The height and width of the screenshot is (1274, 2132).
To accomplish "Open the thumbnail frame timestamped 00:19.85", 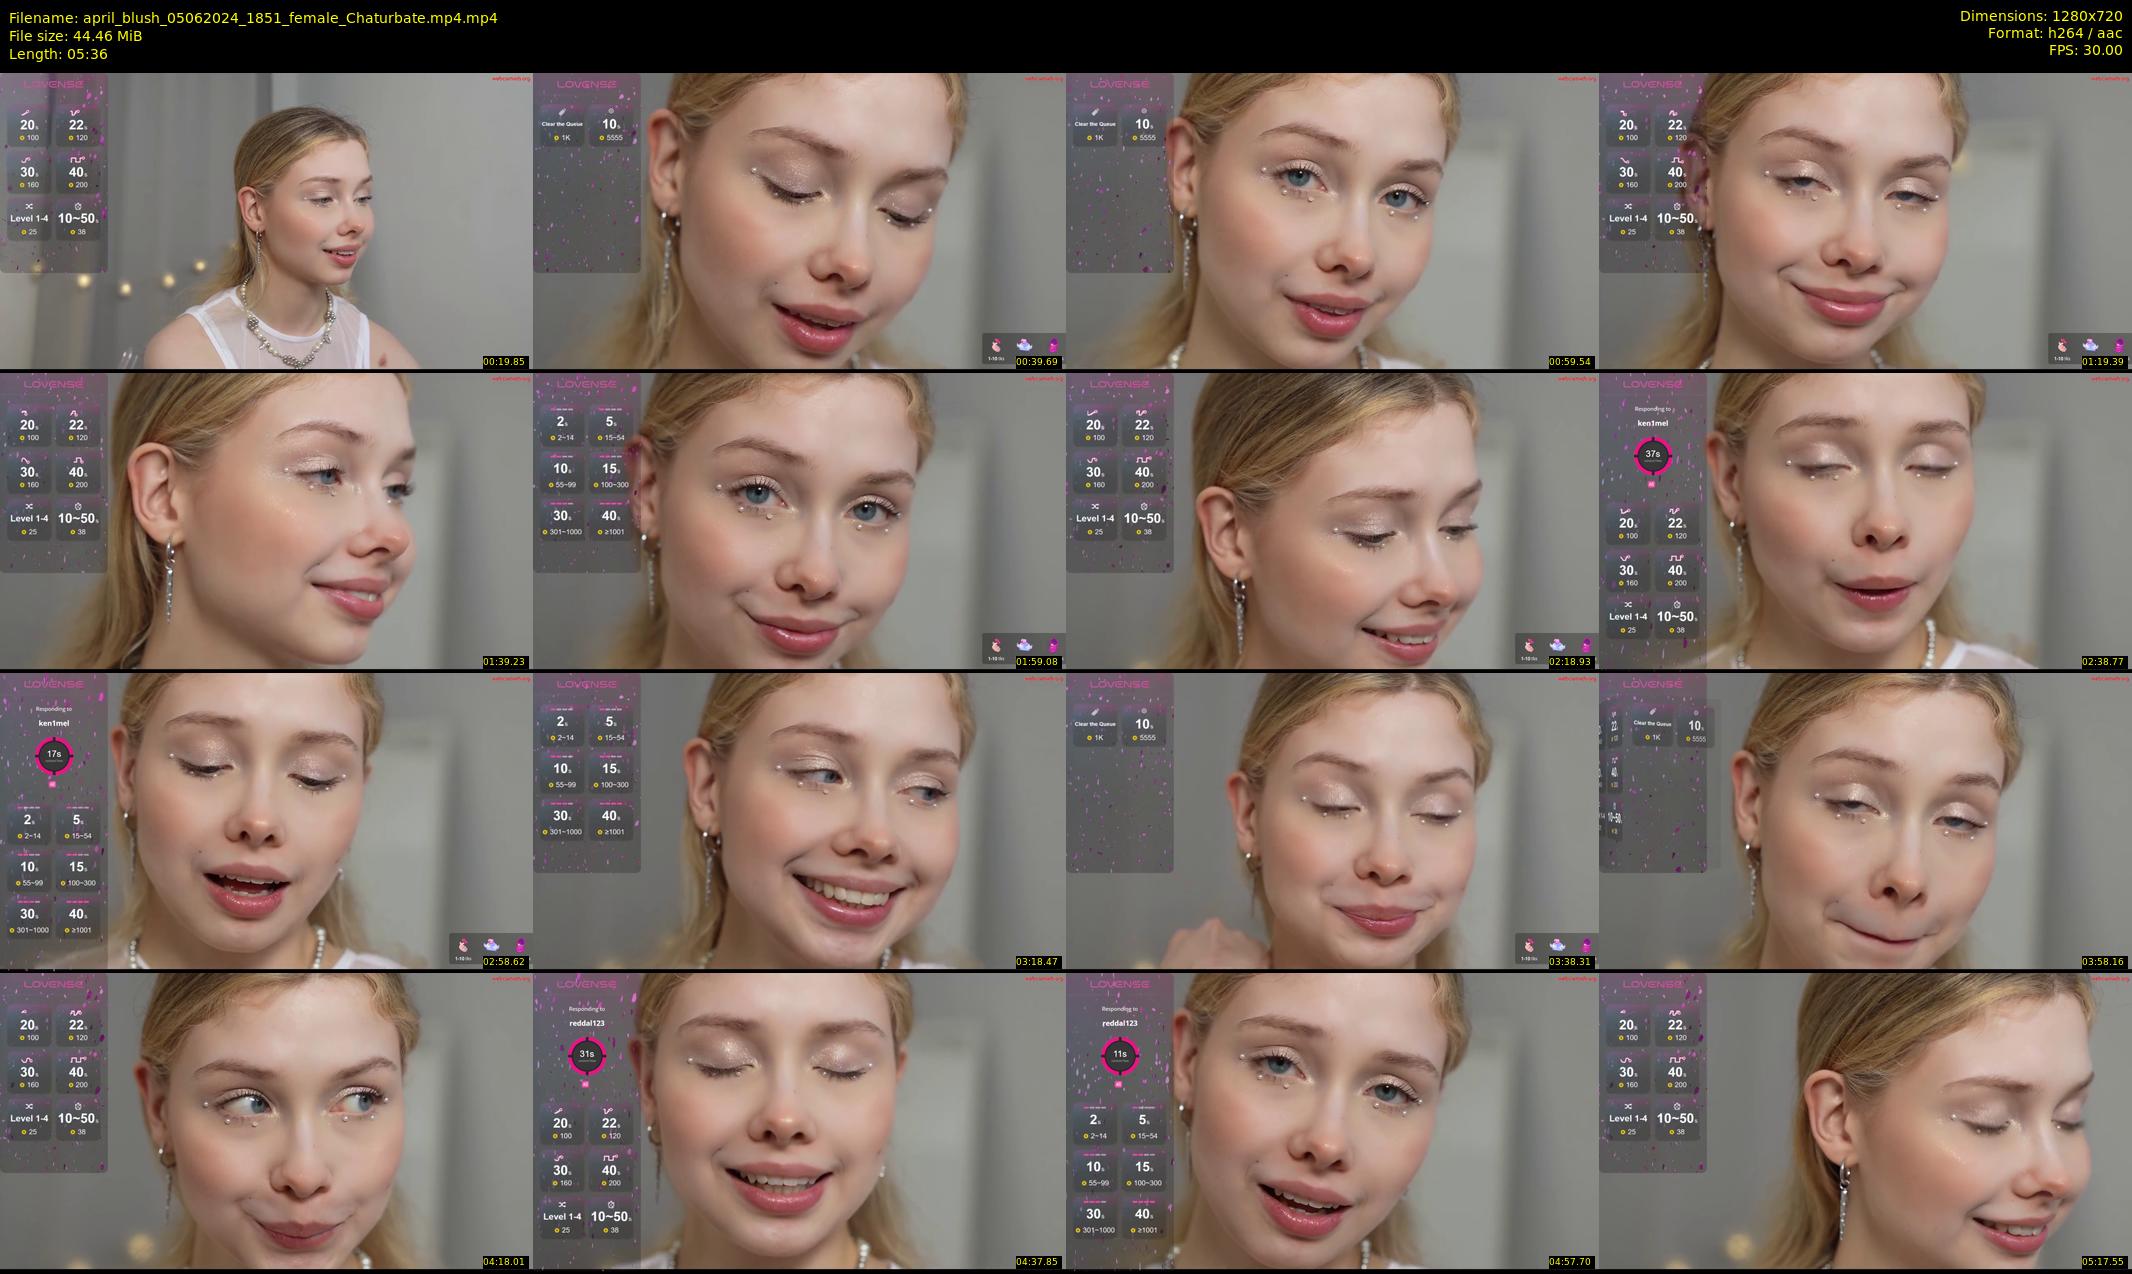I will pos(266,221).
